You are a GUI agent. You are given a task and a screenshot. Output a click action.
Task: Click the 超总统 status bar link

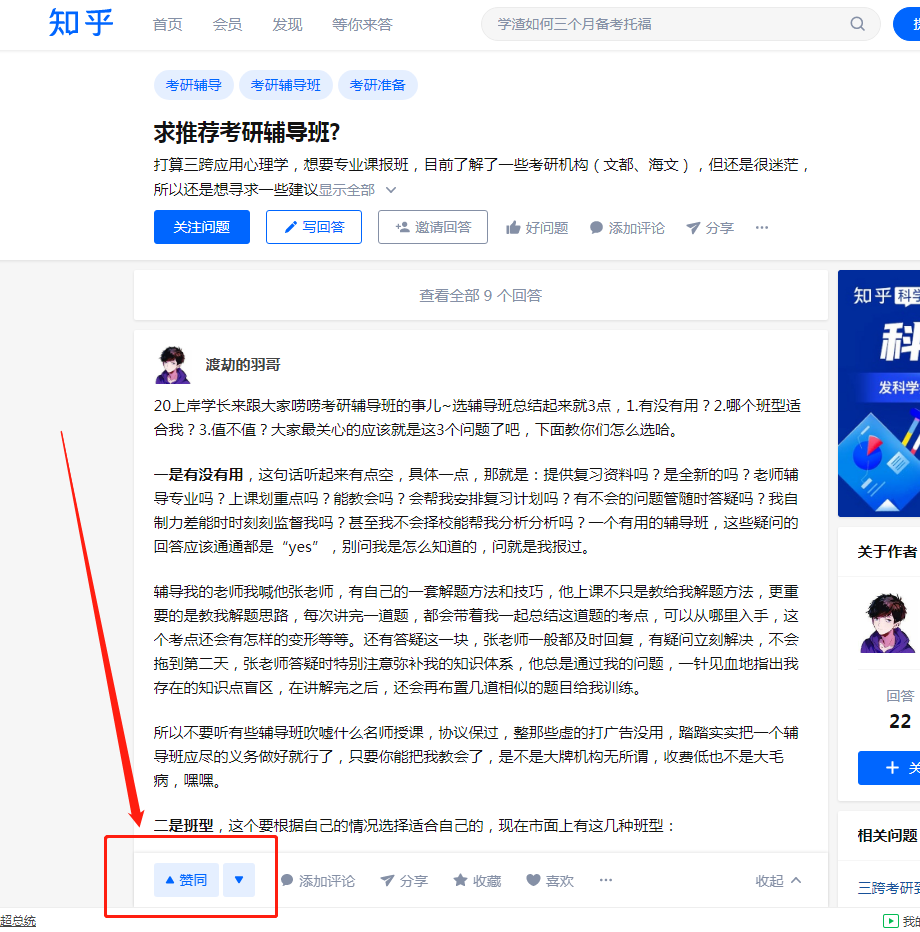18,921
